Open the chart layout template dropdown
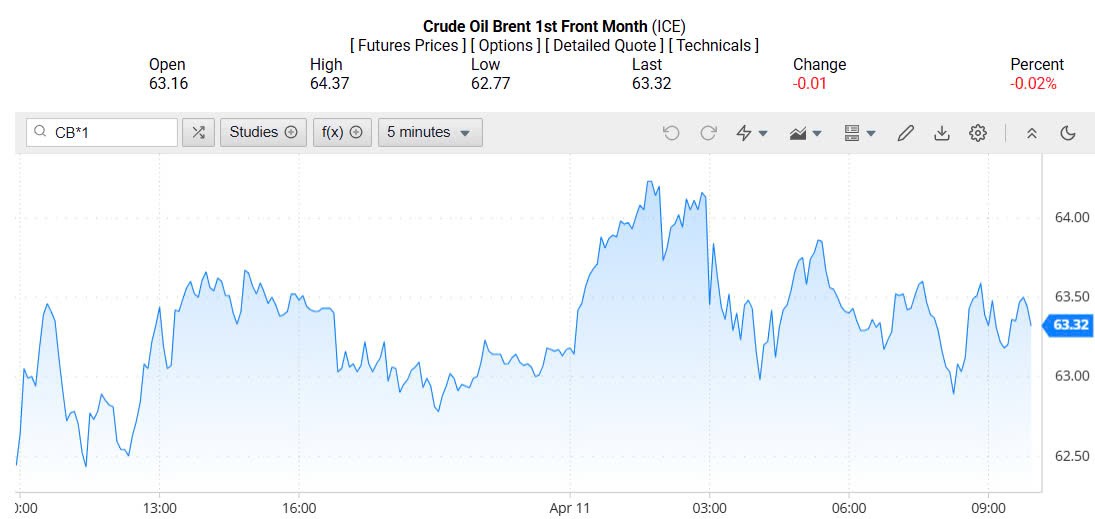The width and height of the screenshot is (1095, 519). [x=859, y=133]
